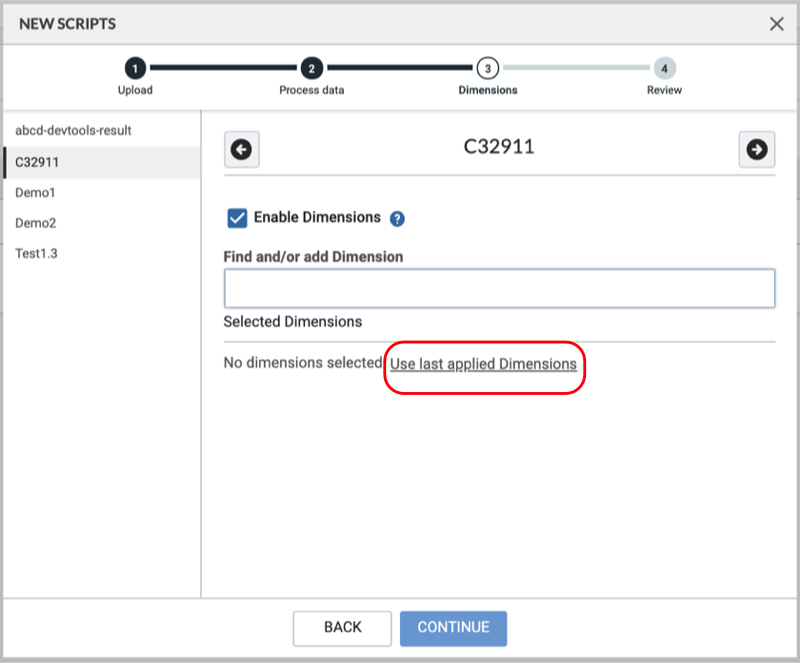Click the right navigation arrow beside C32911
Image resolution: width=800 pixels, height=663 pixels.
pyautogui.click(x=757, y=149)
